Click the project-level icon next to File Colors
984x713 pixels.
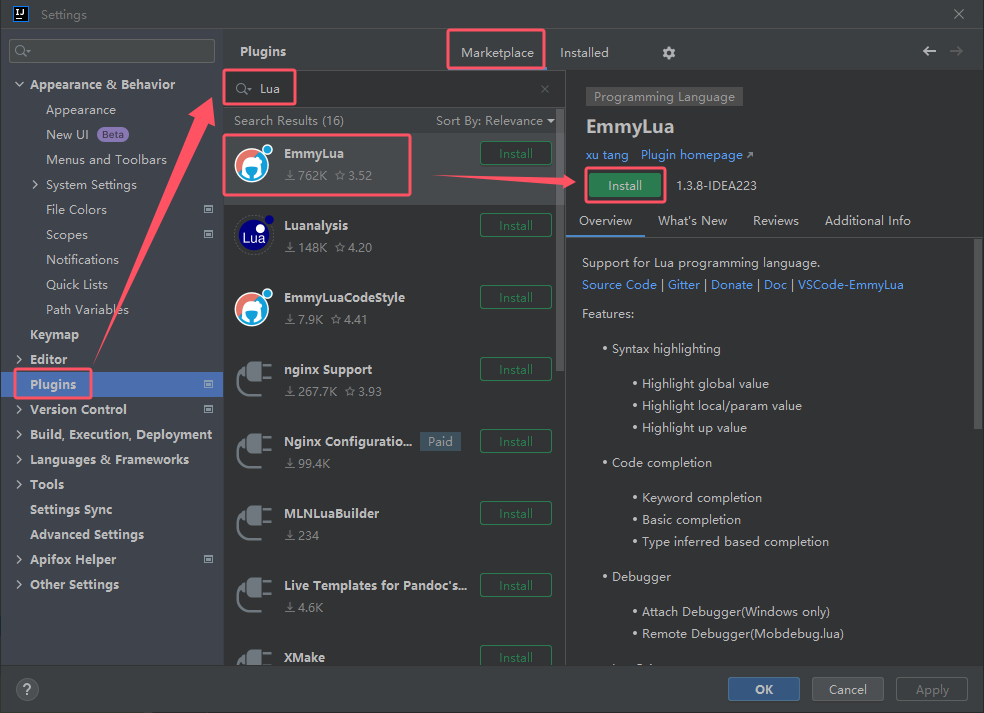coord(208,209)
